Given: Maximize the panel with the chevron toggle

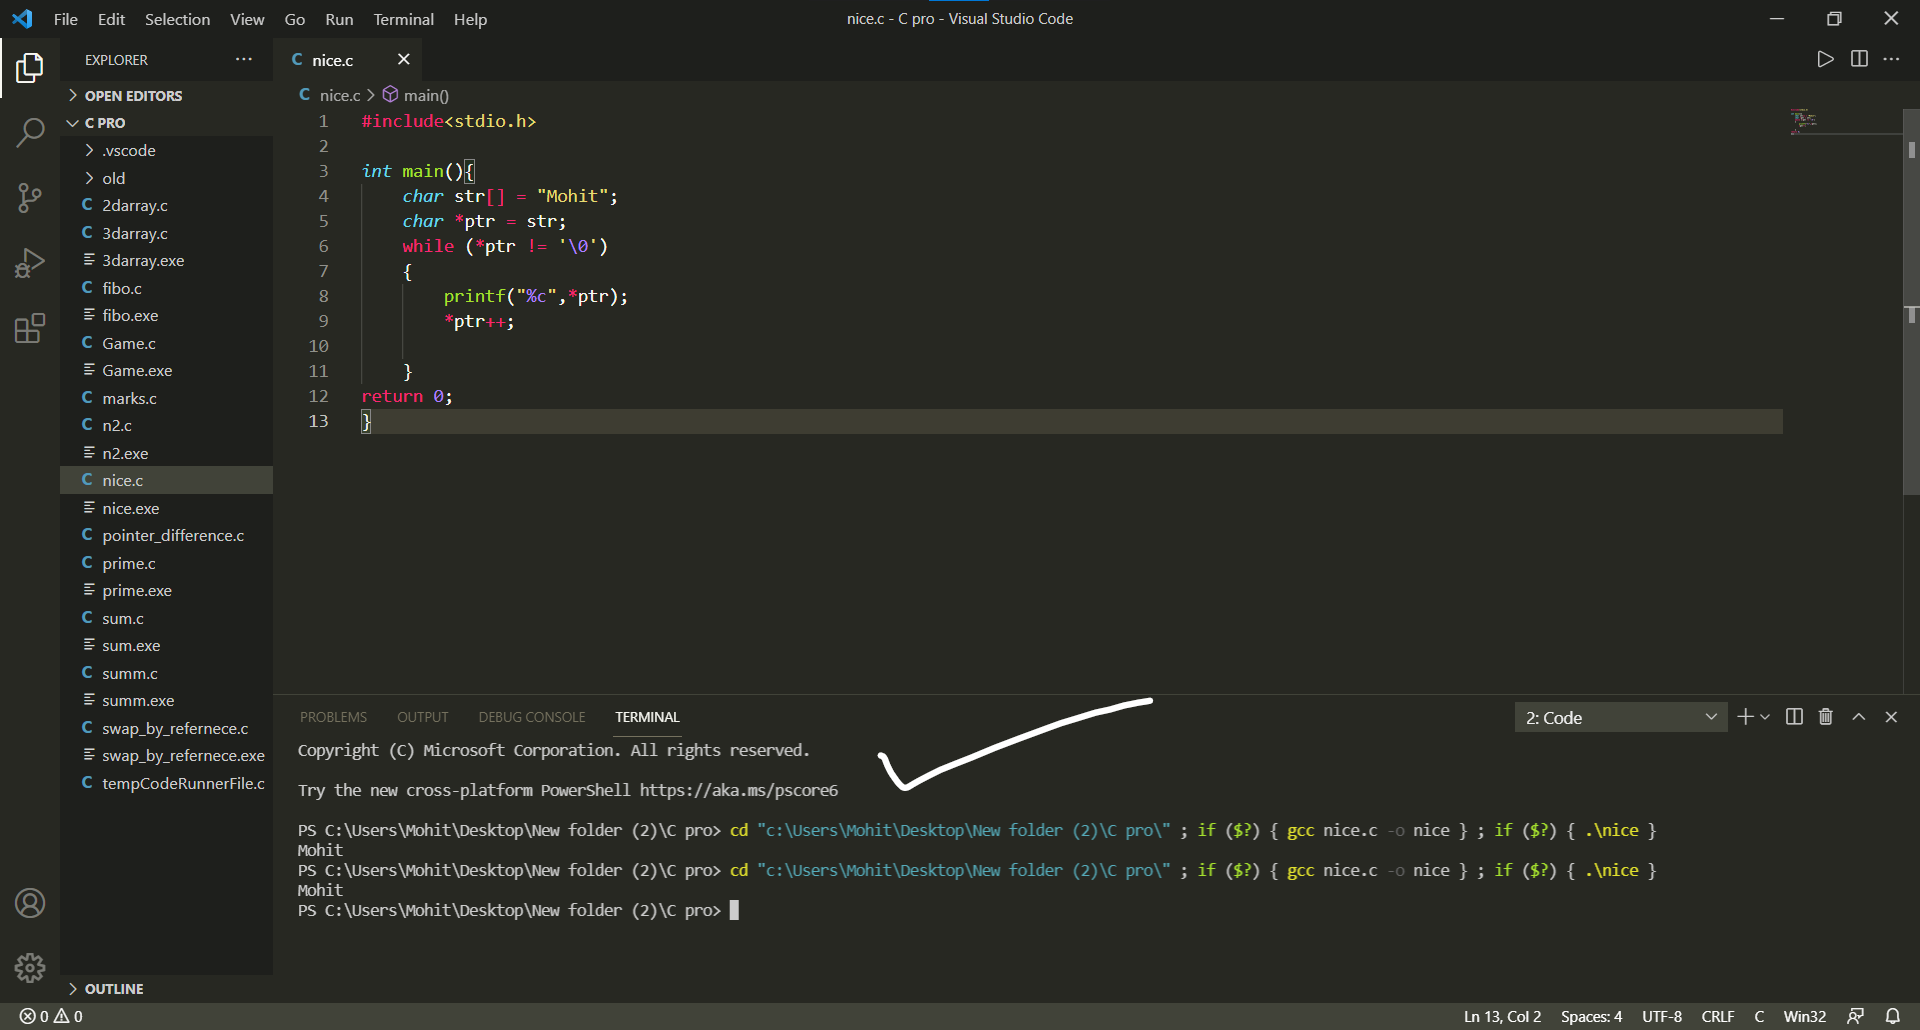Looking at the screenshot, I should [1858, 716].
